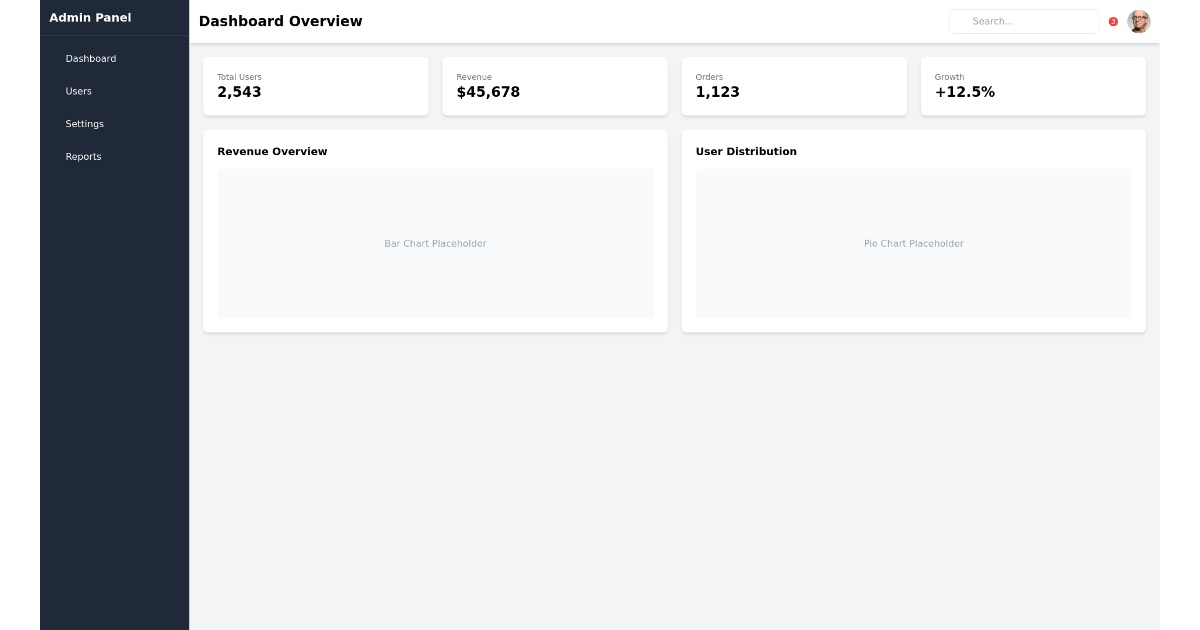Click the Revenue Overview panel heading
Screen dimensions: 1200x630
[272, 151]
